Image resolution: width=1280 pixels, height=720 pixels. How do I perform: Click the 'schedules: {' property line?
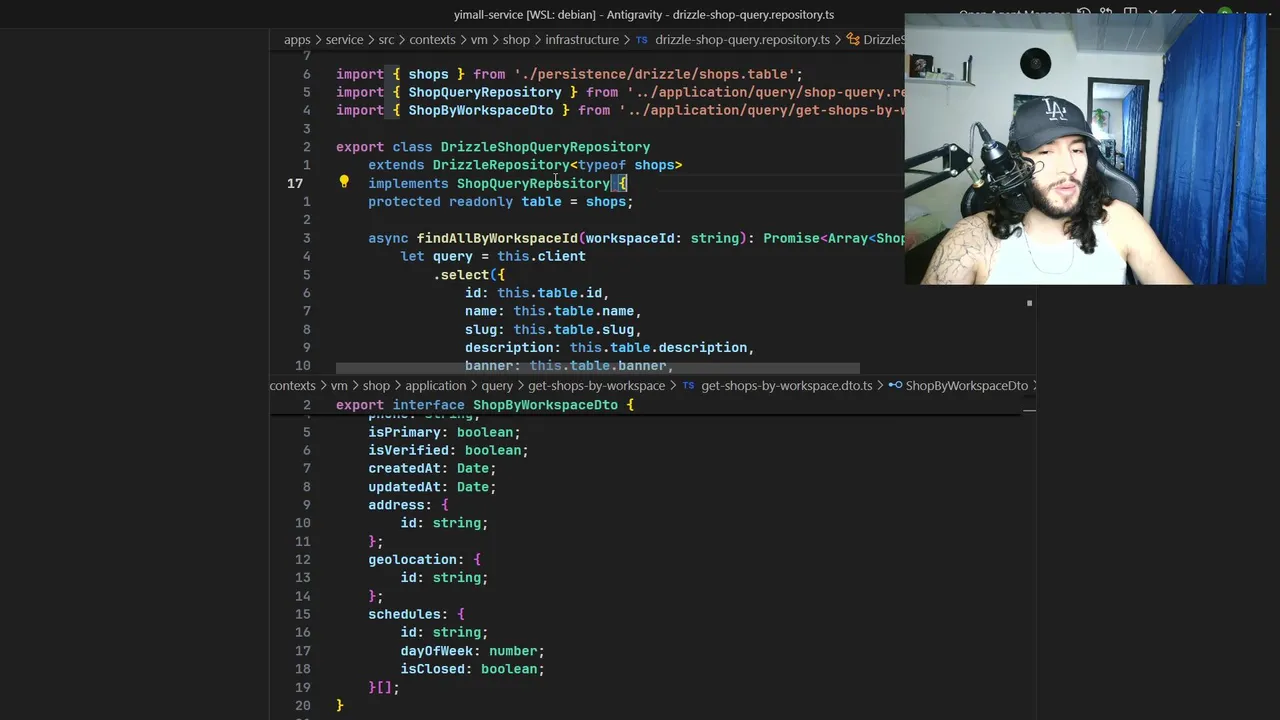(416, 614)
